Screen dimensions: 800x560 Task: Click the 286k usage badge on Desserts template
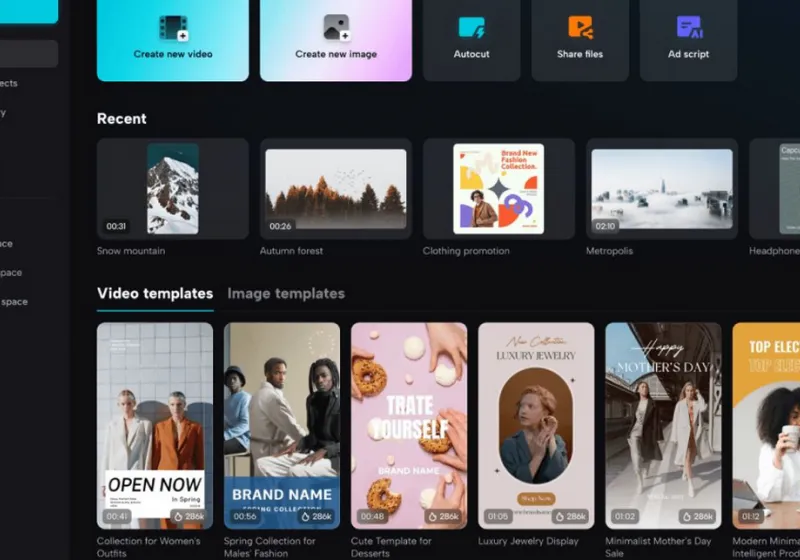[x=443, y=517]
